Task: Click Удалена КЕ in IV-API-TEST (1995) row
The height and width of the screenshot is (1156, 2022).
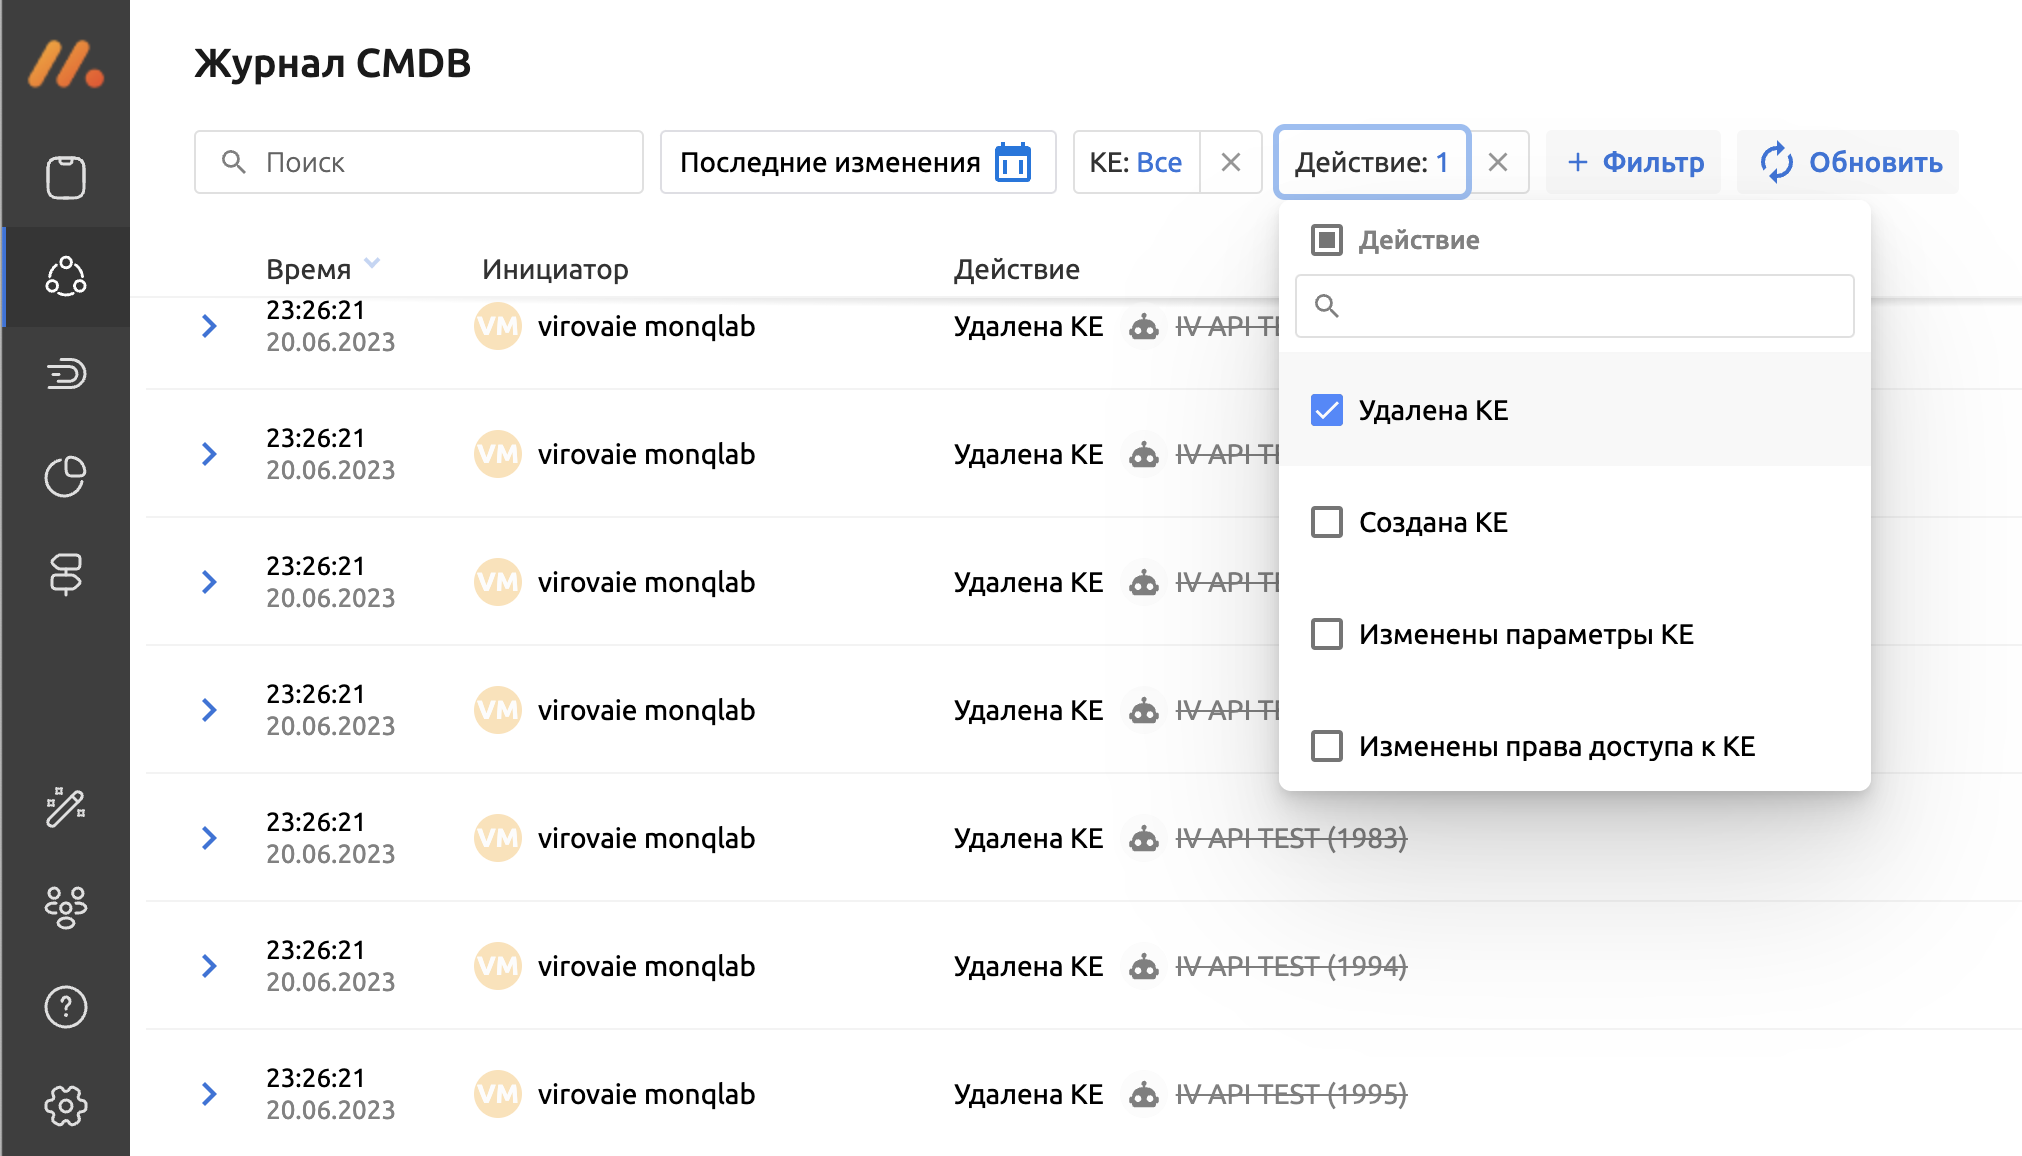Action: tap(1028, 1094)
